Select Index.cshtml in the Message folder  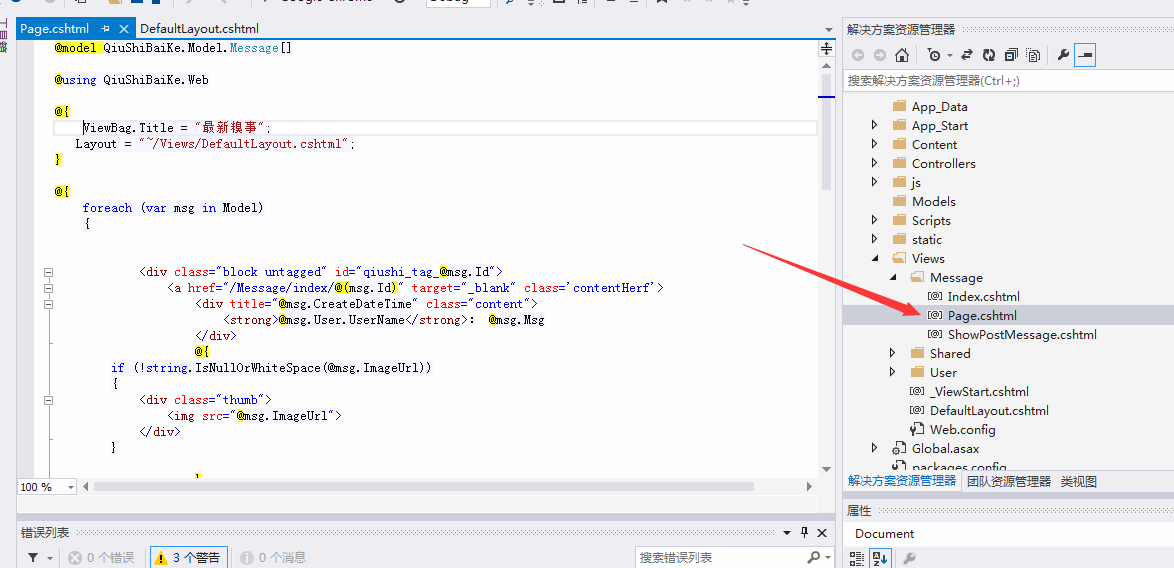(983, 296)
